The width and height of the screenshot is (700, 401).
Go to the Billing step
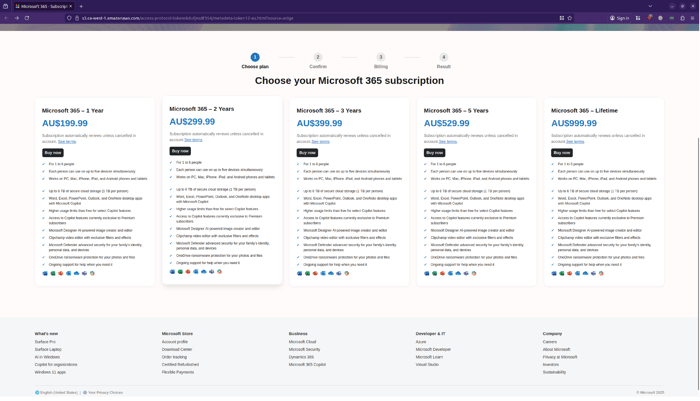tap(381, 61)
